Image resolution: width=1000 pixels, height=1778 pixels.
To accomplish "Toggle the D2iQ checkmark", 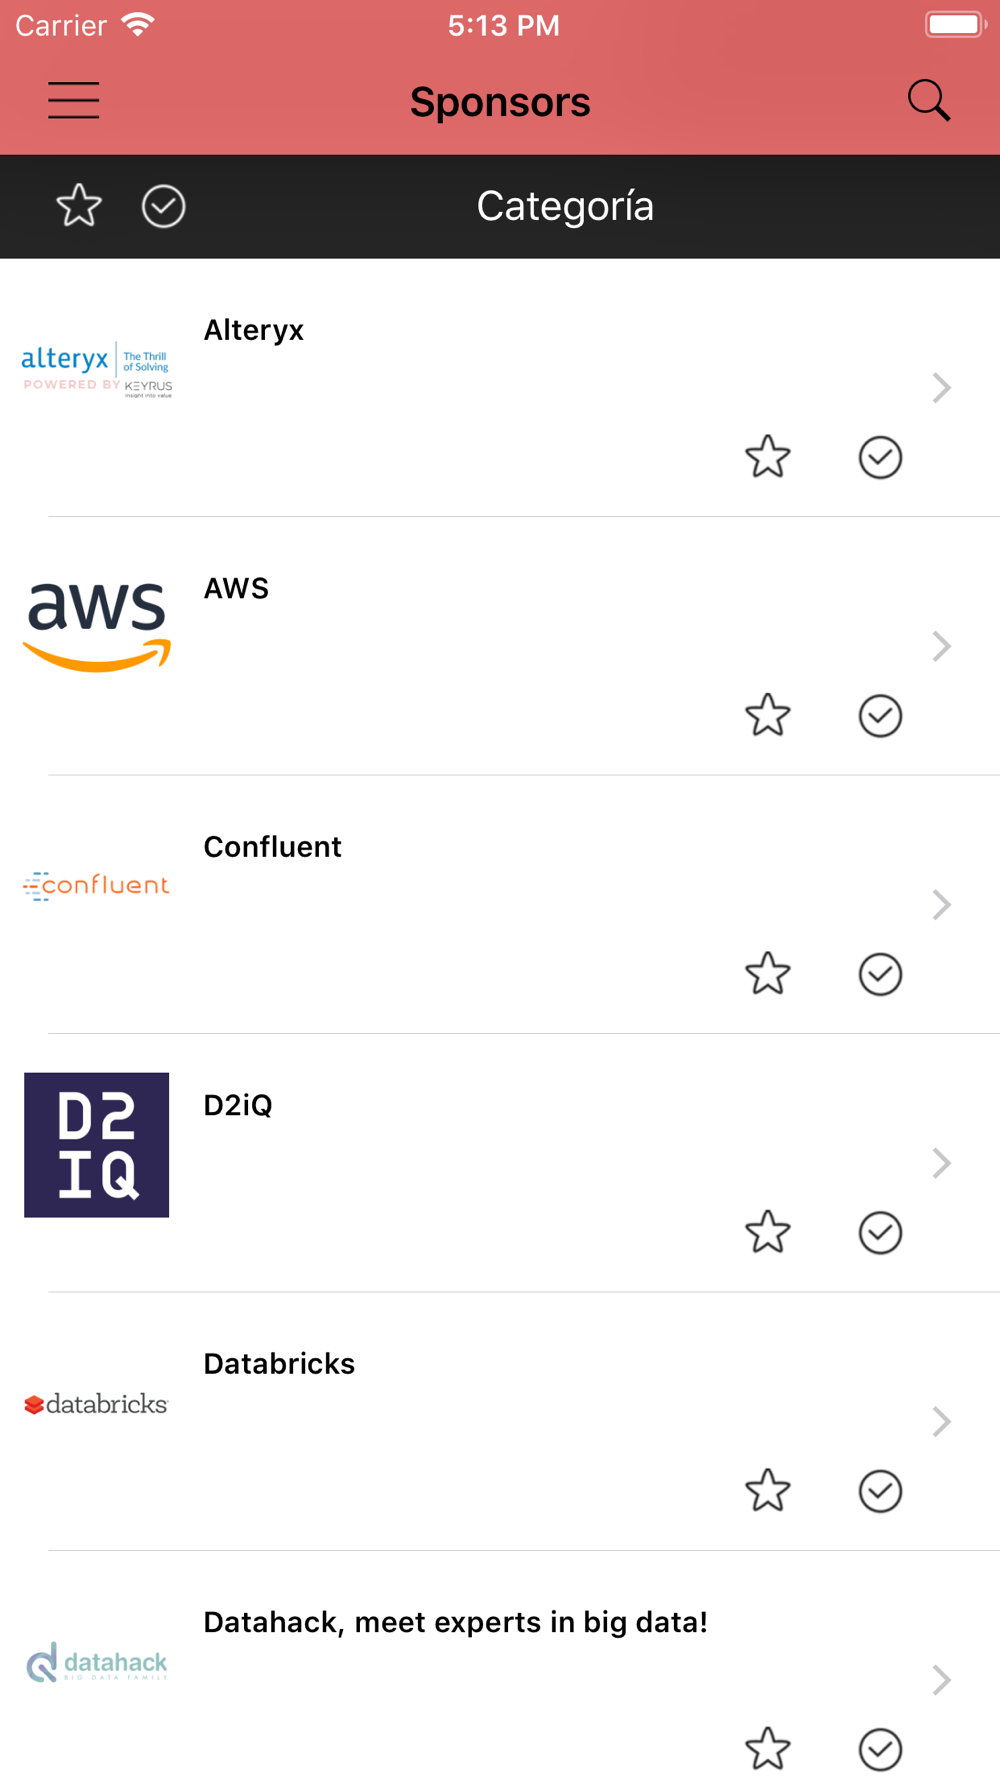I will pyautogui.click(x=880, y=1233).
